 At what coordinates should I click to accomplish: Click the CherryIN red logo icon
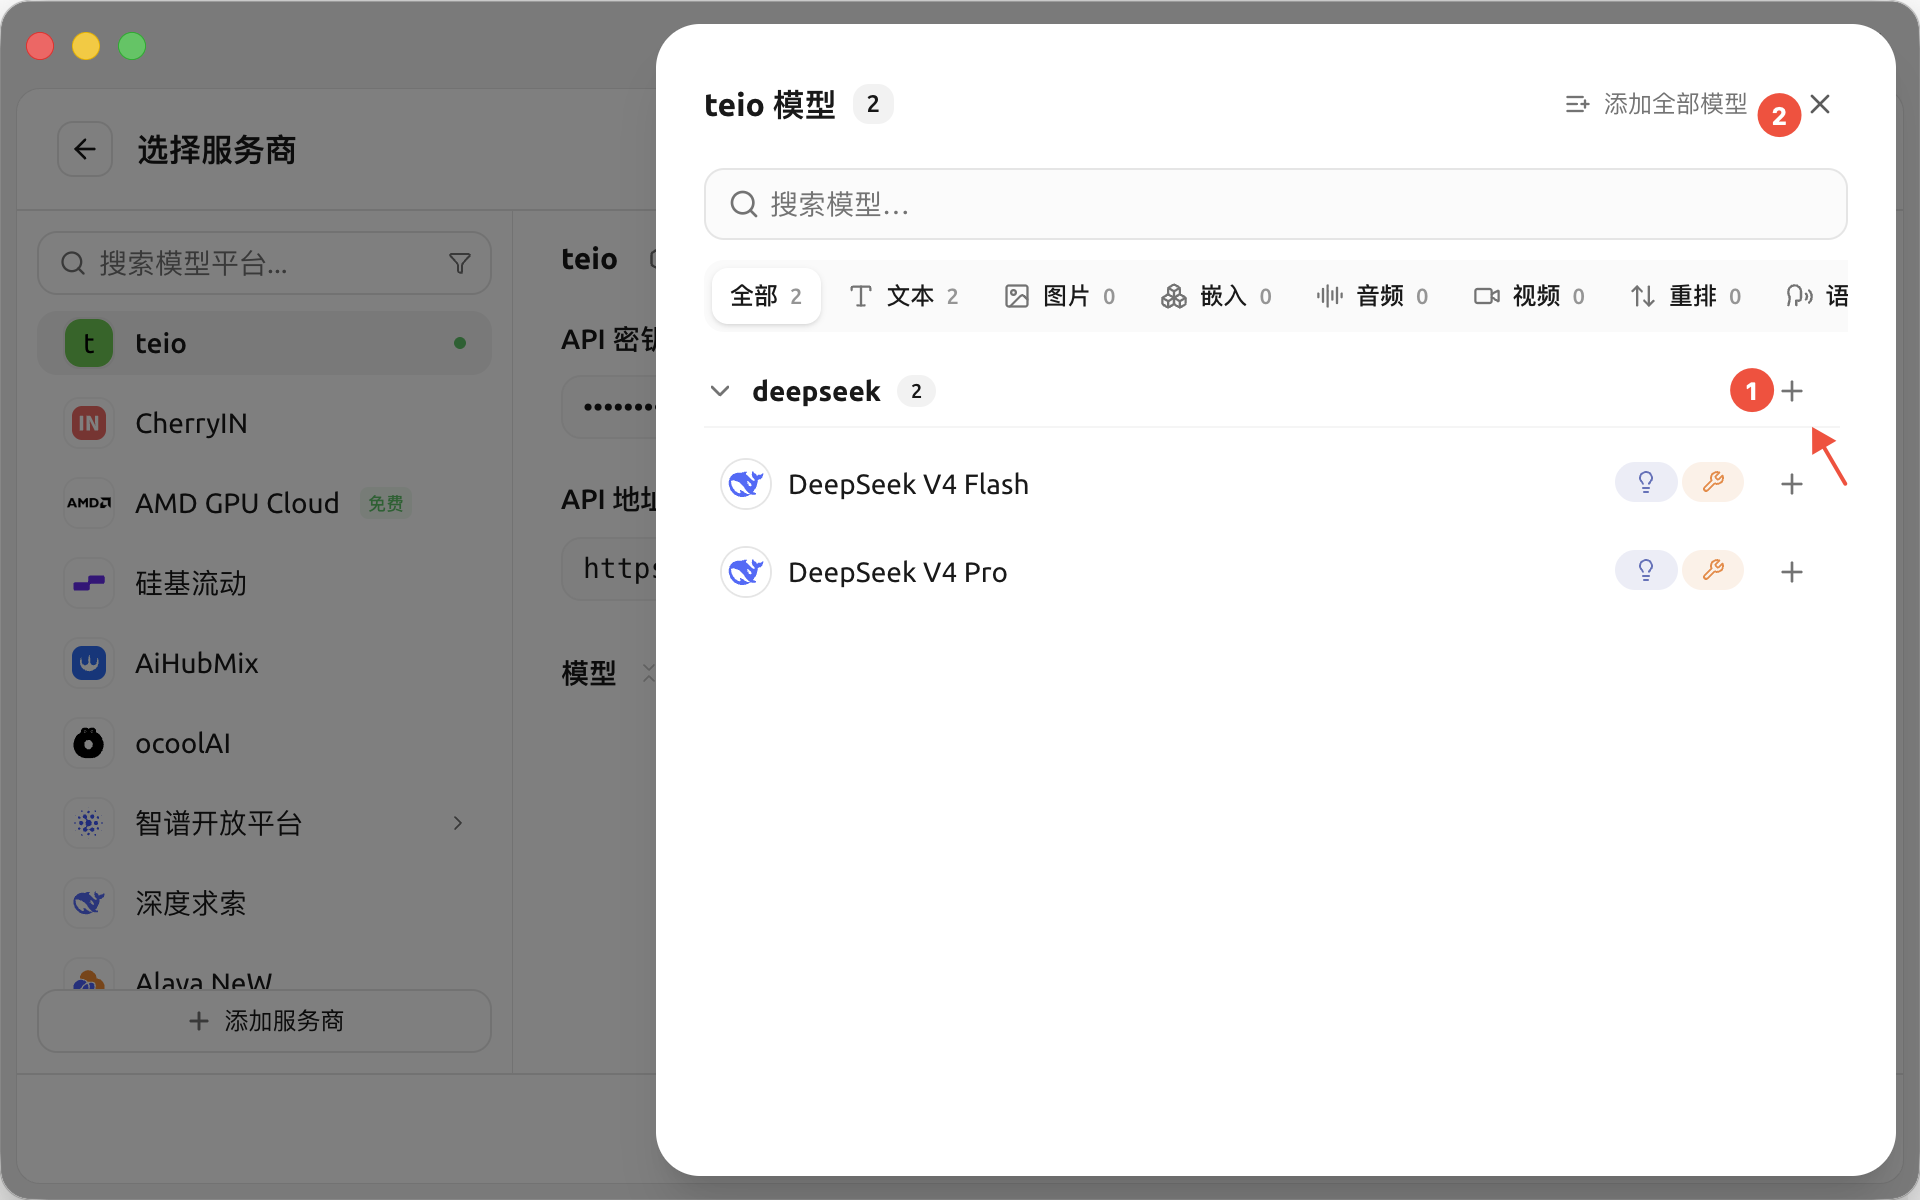point(89,423)
